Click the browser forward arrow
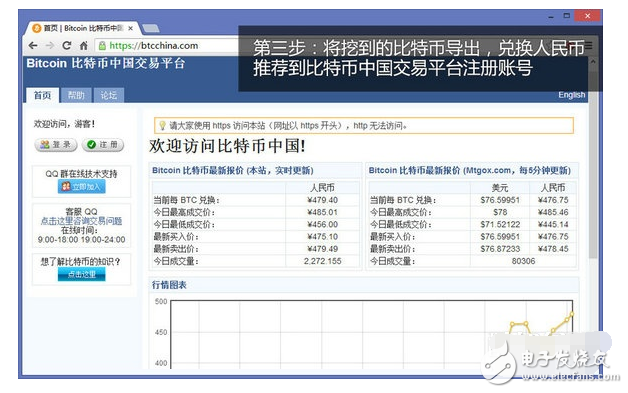The image size is (628, 393). (50, 46)
